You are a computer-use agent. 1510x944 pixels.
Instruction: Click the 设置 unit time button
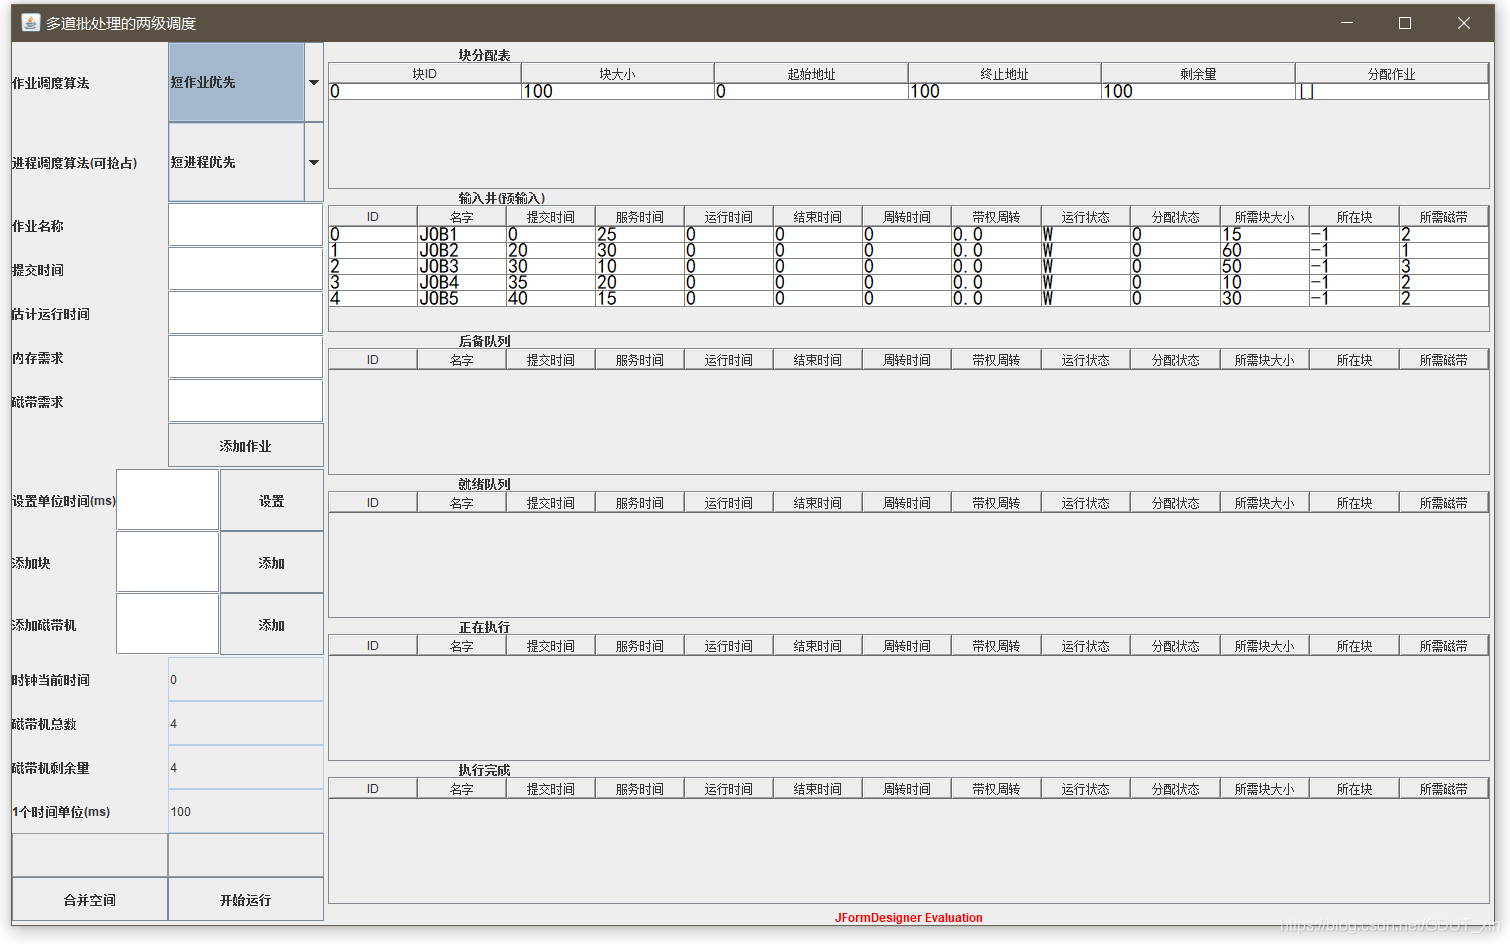272,500
